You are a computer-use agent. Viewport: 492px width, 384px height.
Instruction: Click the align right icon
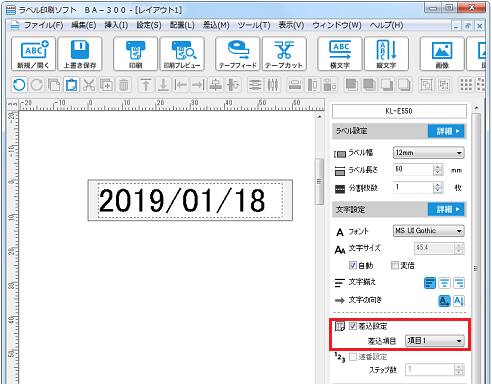pos(198,85)
